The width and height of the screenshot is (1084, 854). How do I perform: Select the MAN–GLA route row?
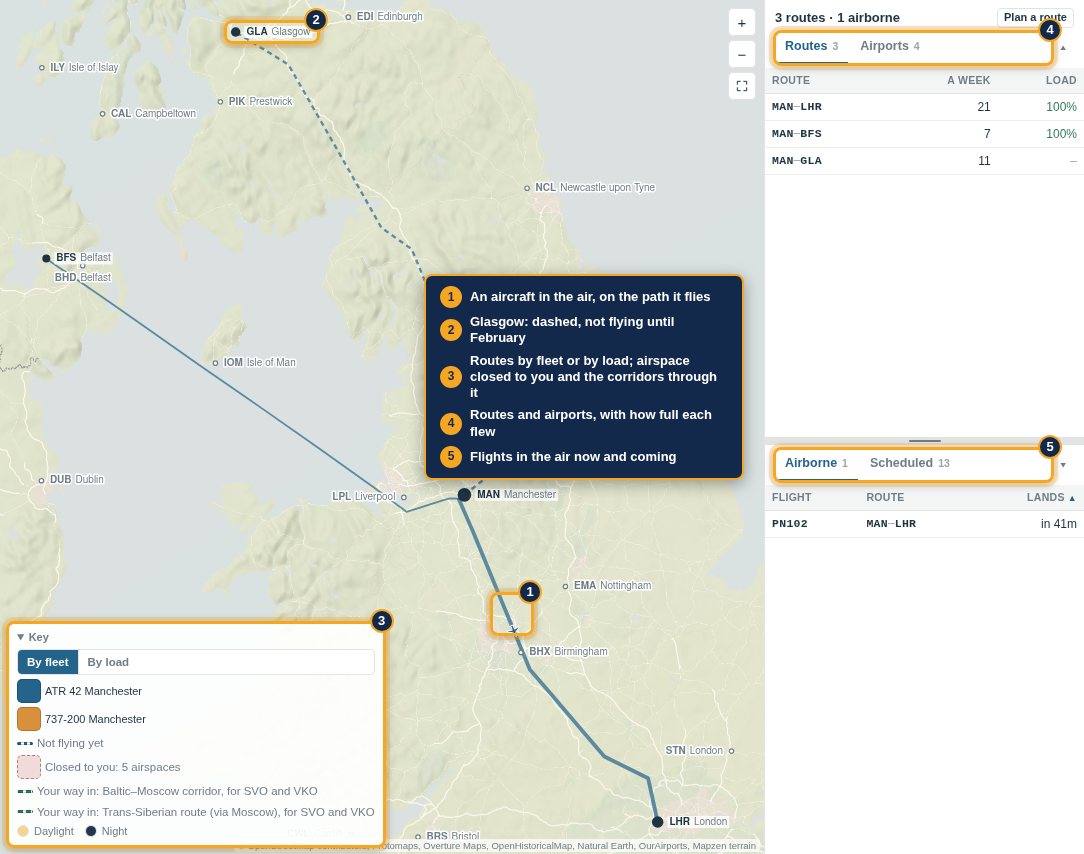924,161
